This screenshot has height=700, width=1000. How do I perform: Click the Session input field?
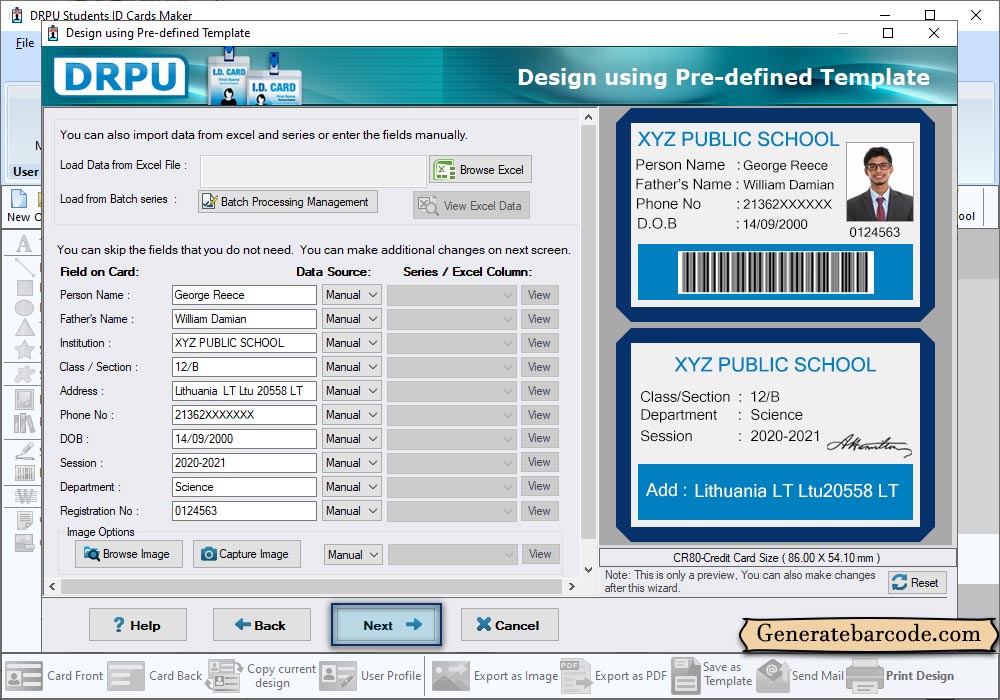coord(244,463)
